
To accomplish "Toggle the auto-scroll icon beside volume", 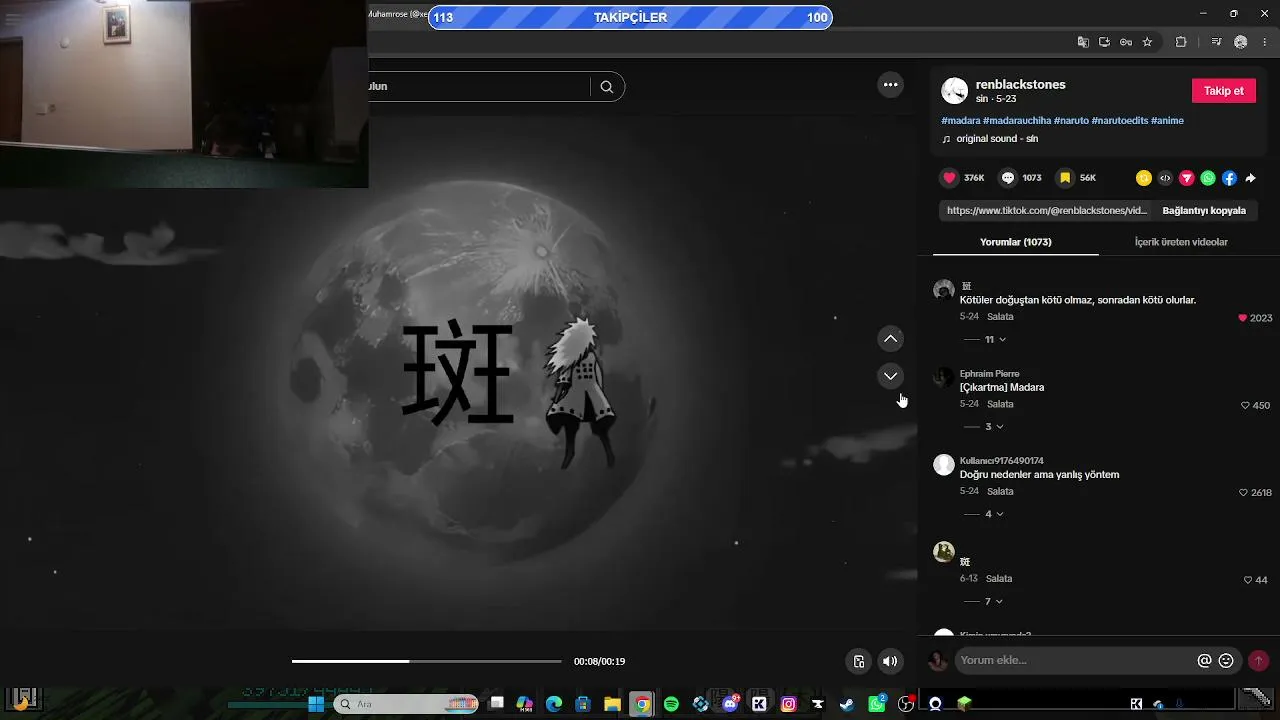I will (x=858, y=661).
